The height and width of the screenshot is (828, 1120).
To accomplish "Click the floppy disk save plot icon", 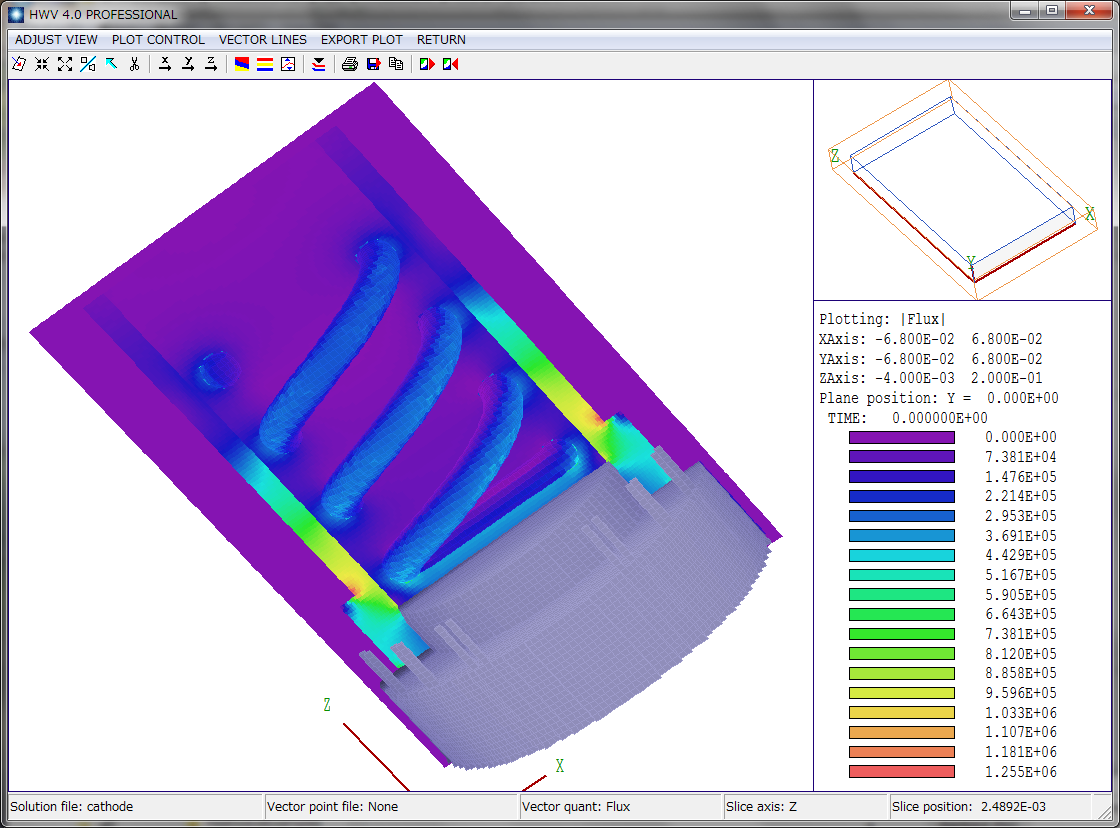I will pyautogui.click(x=373, y=64).
